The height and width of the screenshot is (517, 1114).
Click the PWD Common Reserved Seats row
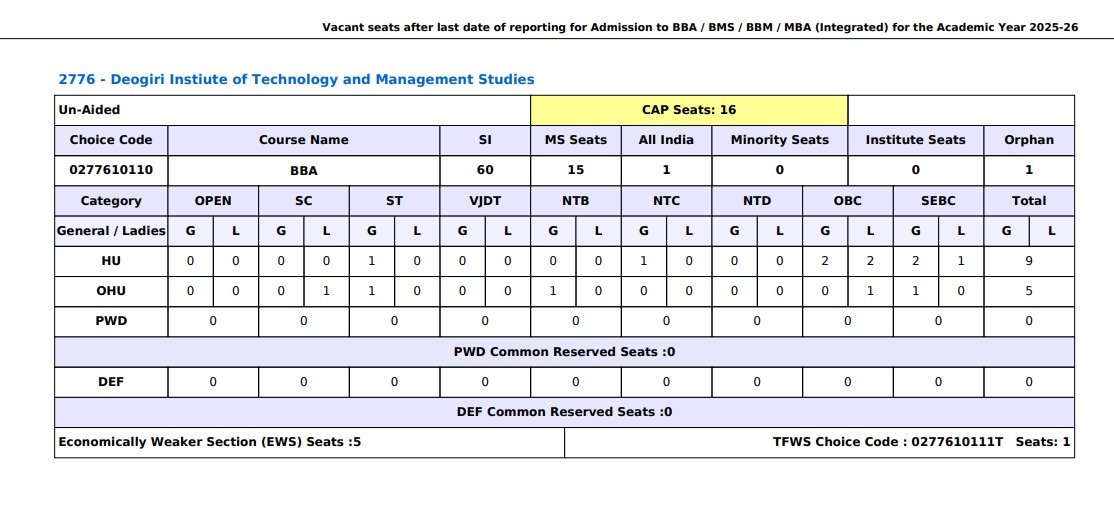tap(564, 352)
